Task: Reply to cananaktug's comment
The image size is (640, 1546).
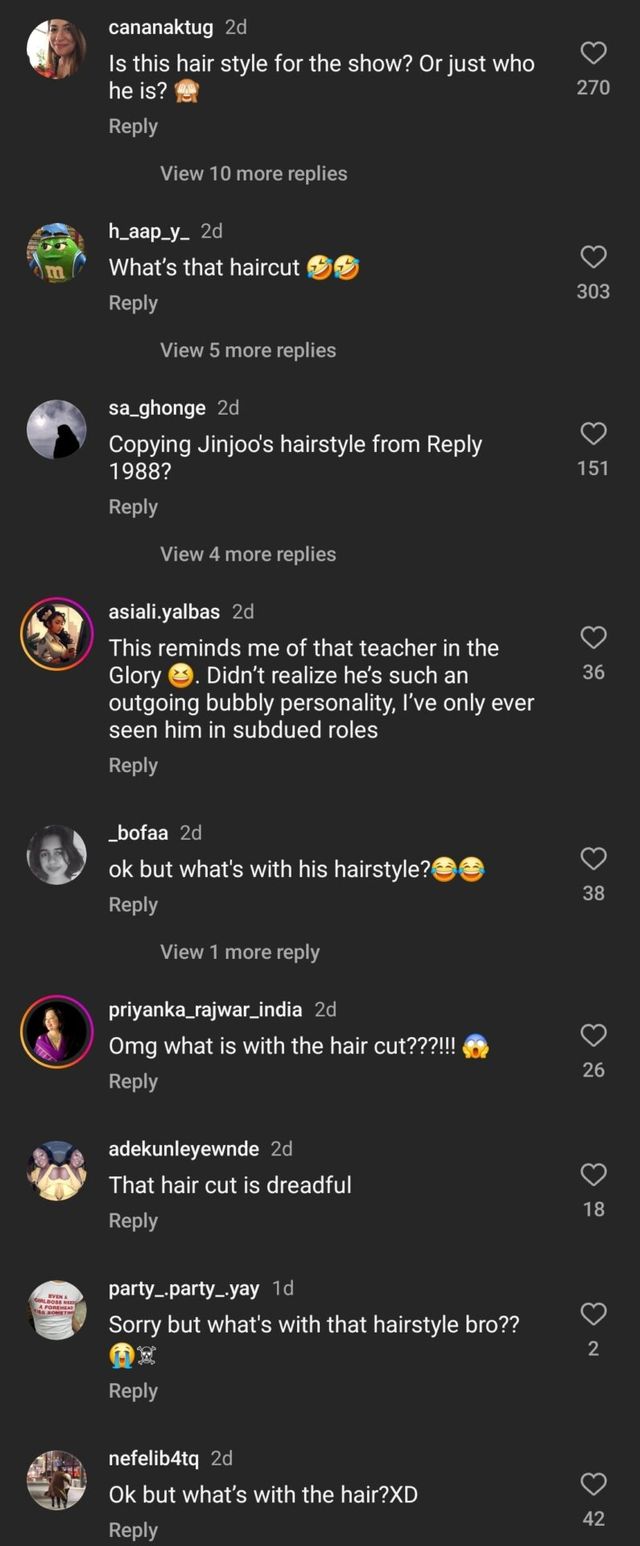Action: (133, 126)
